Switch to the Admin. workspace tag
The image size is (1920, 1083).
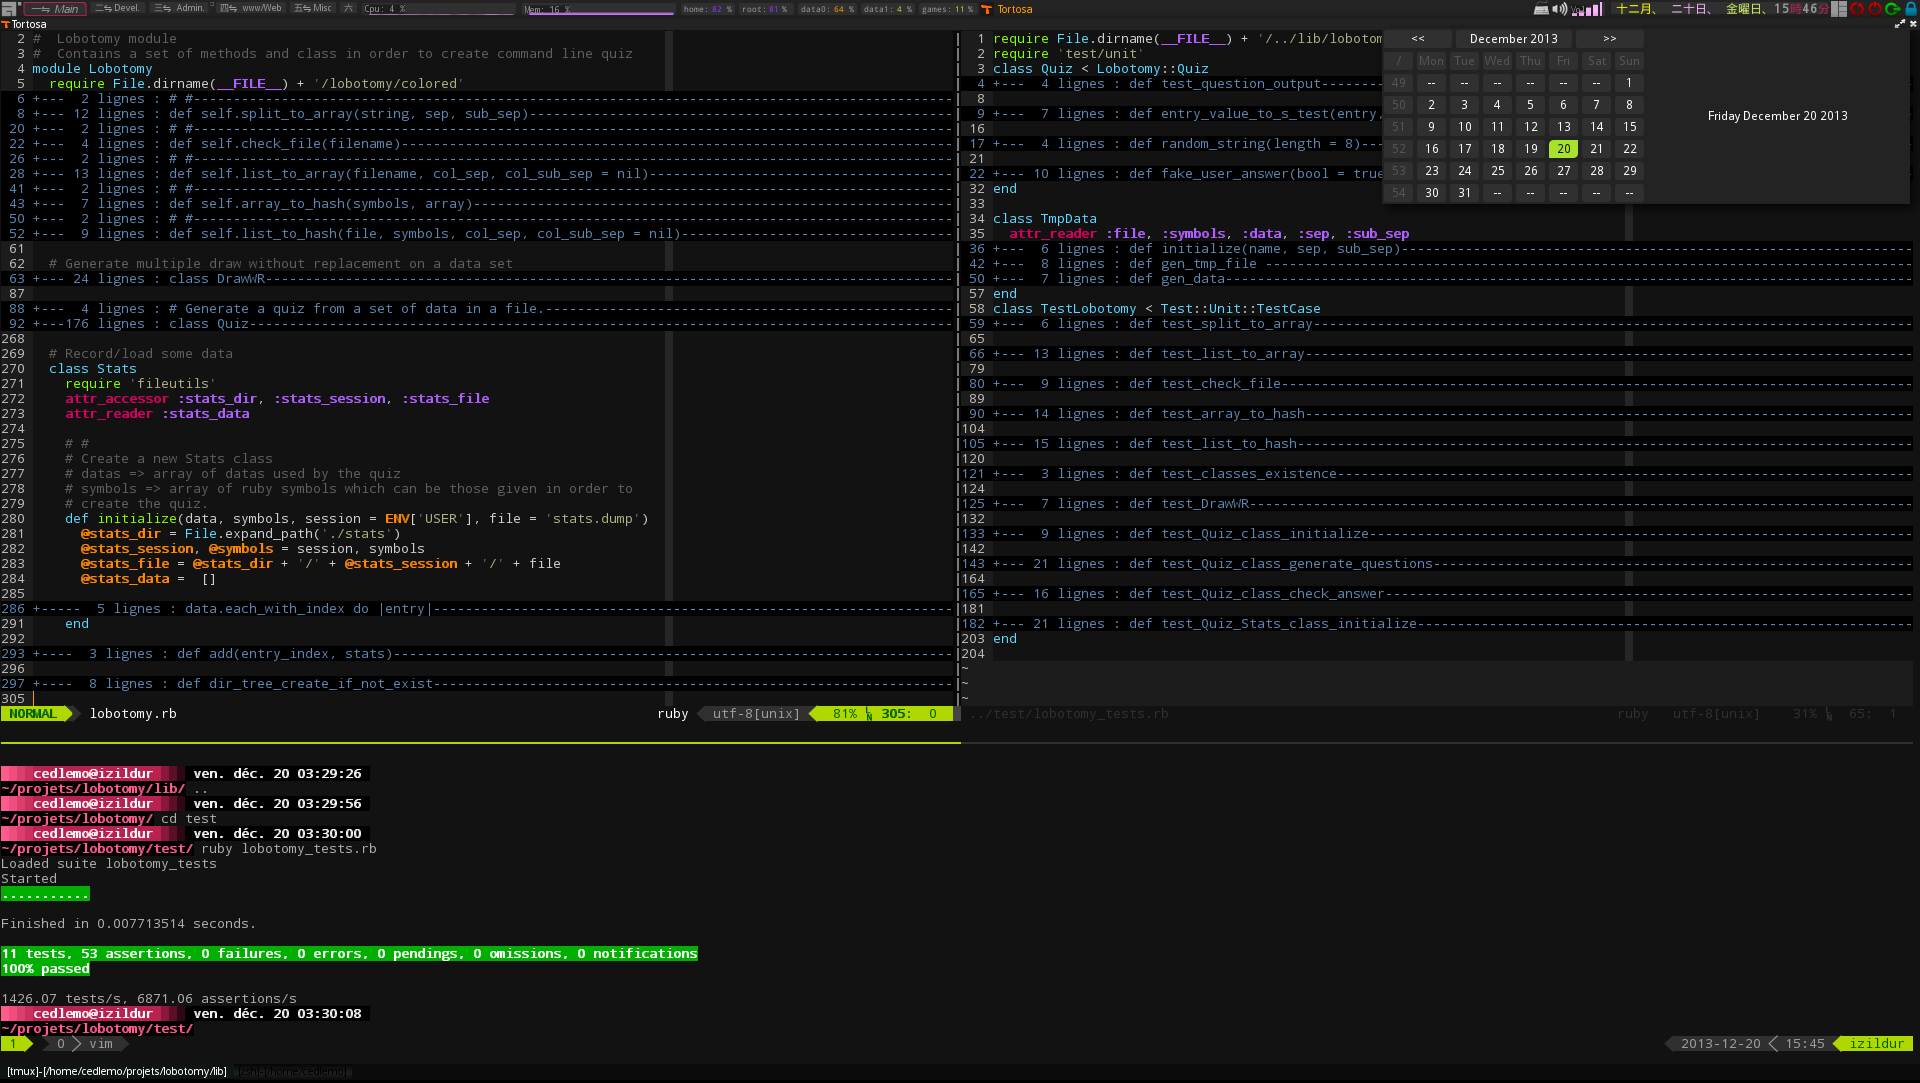180,8
